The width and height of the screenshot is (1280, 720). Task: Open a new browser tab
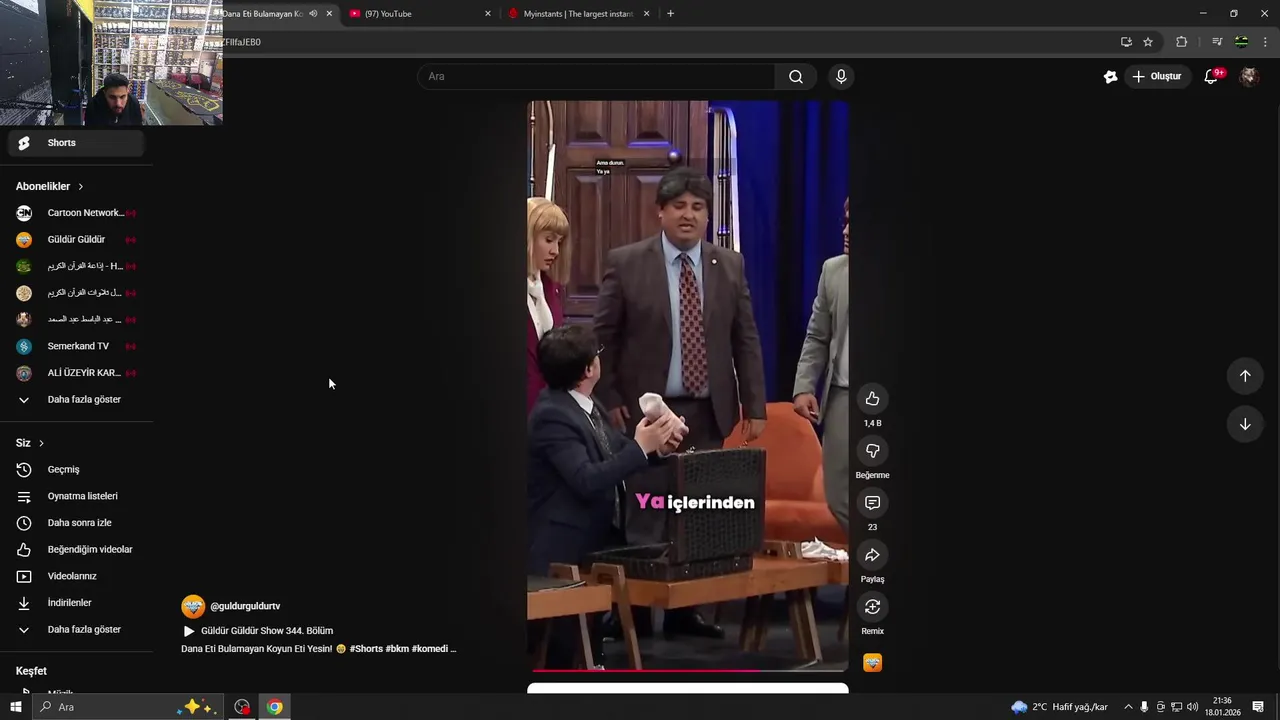point(670,14)
